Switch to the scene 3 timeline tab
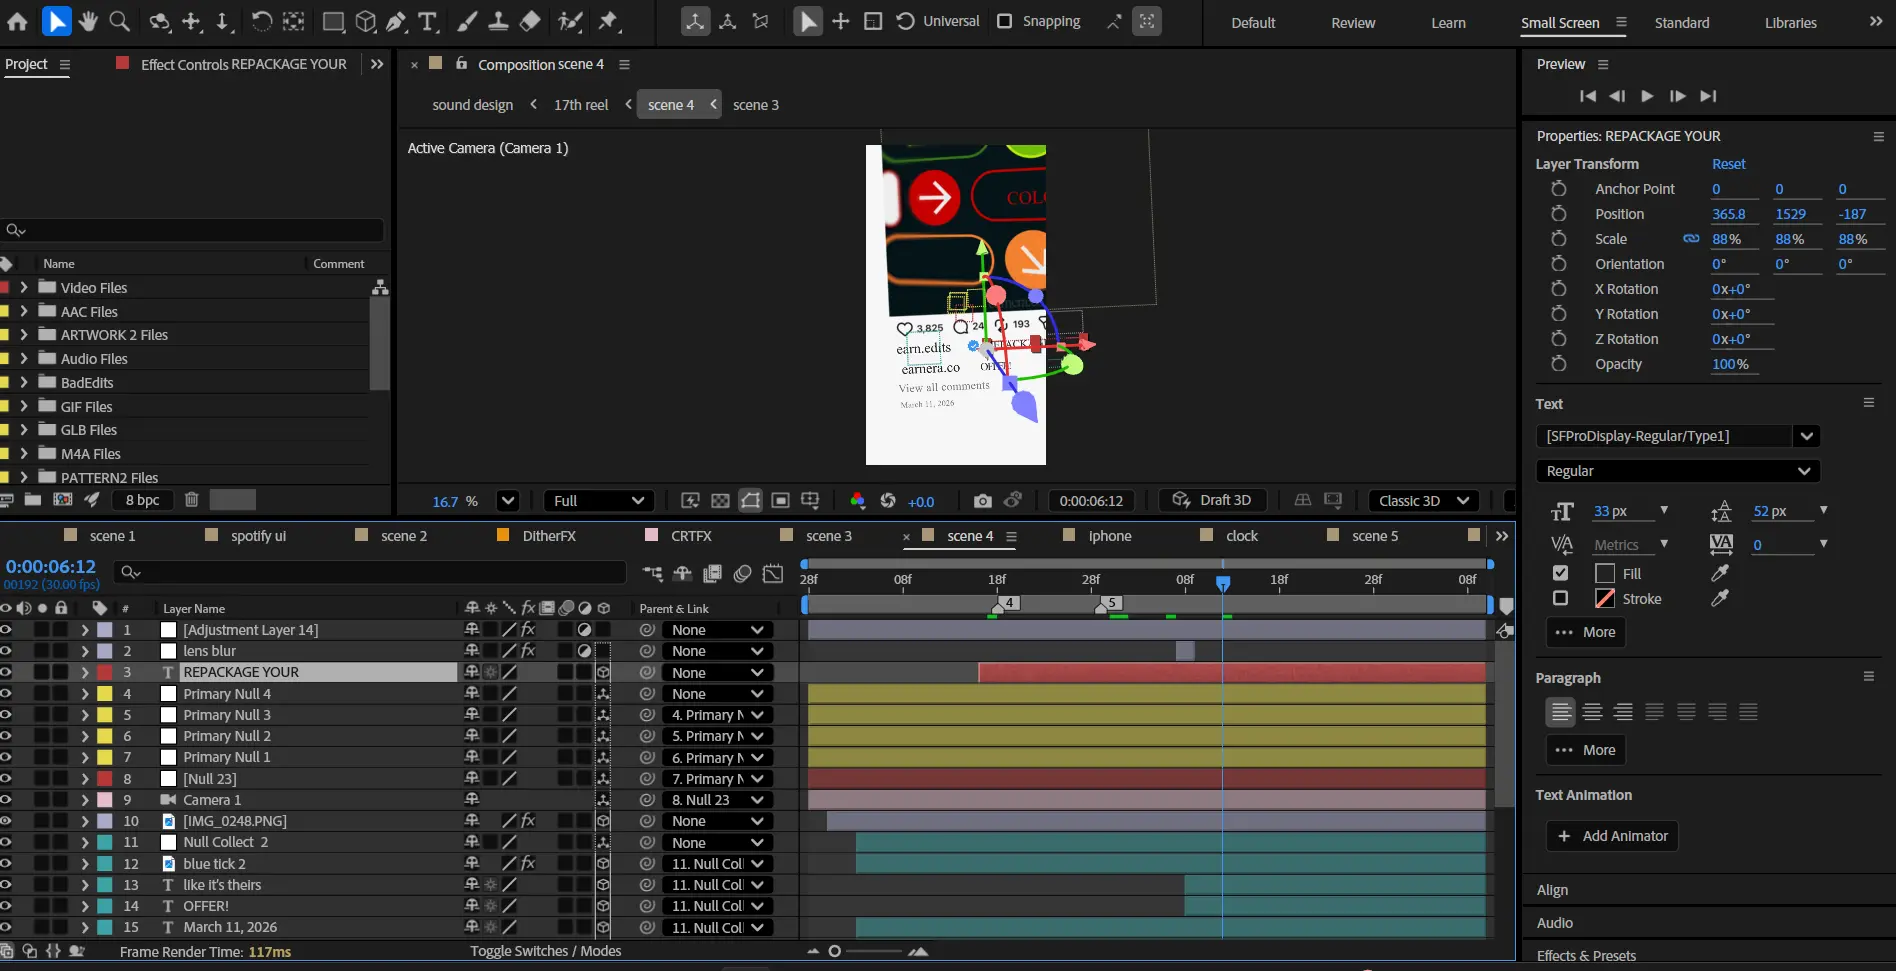The image size is (1896, 971). 828,536
